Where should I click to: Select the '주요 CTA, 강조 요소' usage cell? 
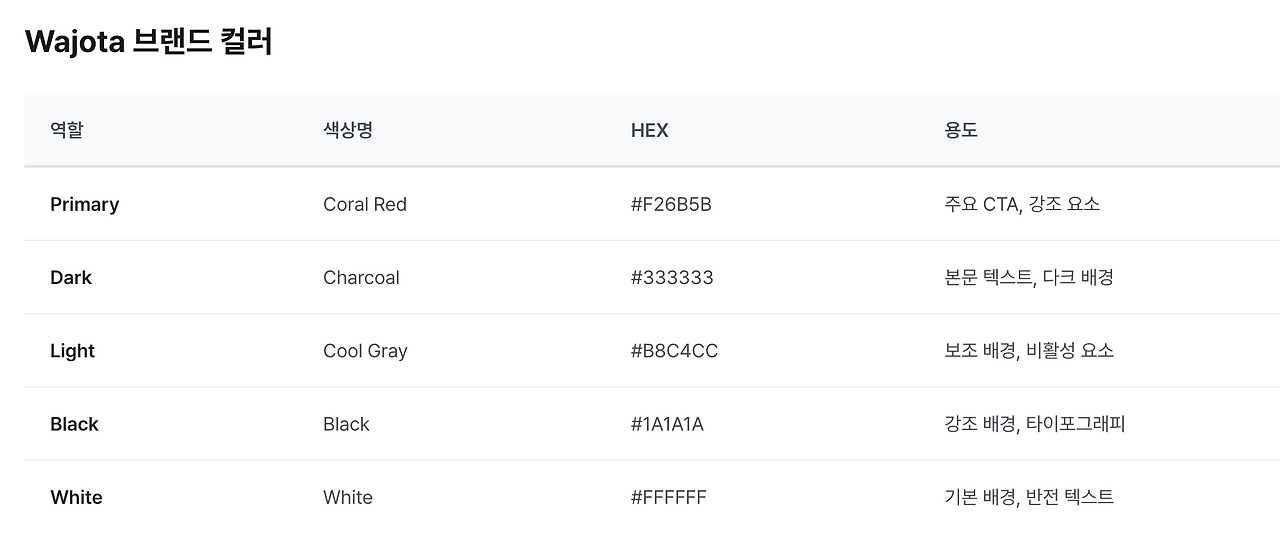(x=1022, y=204)
